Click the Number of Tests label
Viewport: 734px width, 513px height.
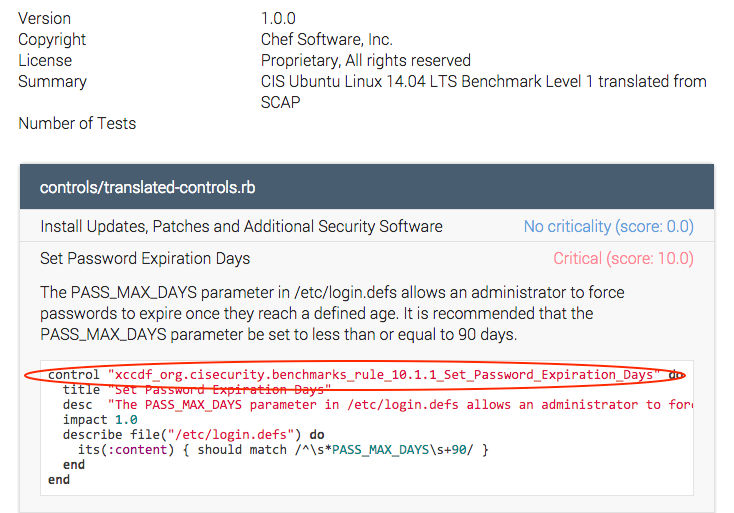(77, 123)
